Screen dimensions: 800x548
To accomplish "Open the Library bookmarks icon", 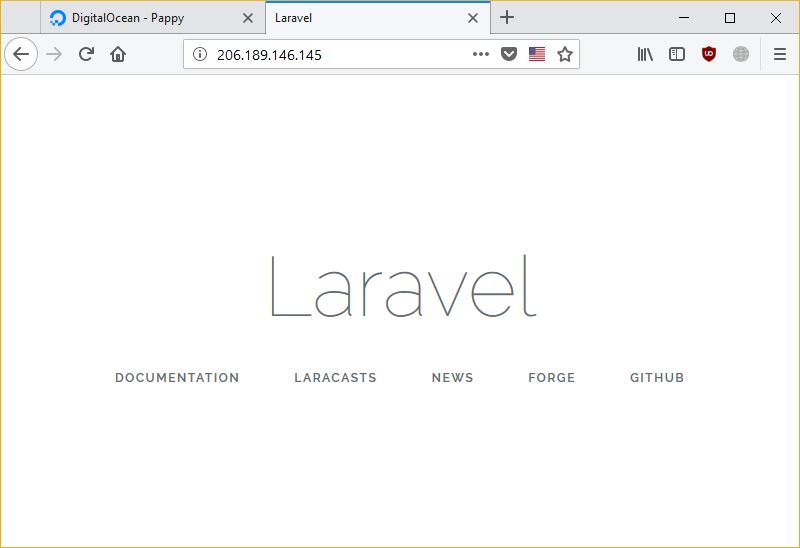I will [x=645, y=54].
